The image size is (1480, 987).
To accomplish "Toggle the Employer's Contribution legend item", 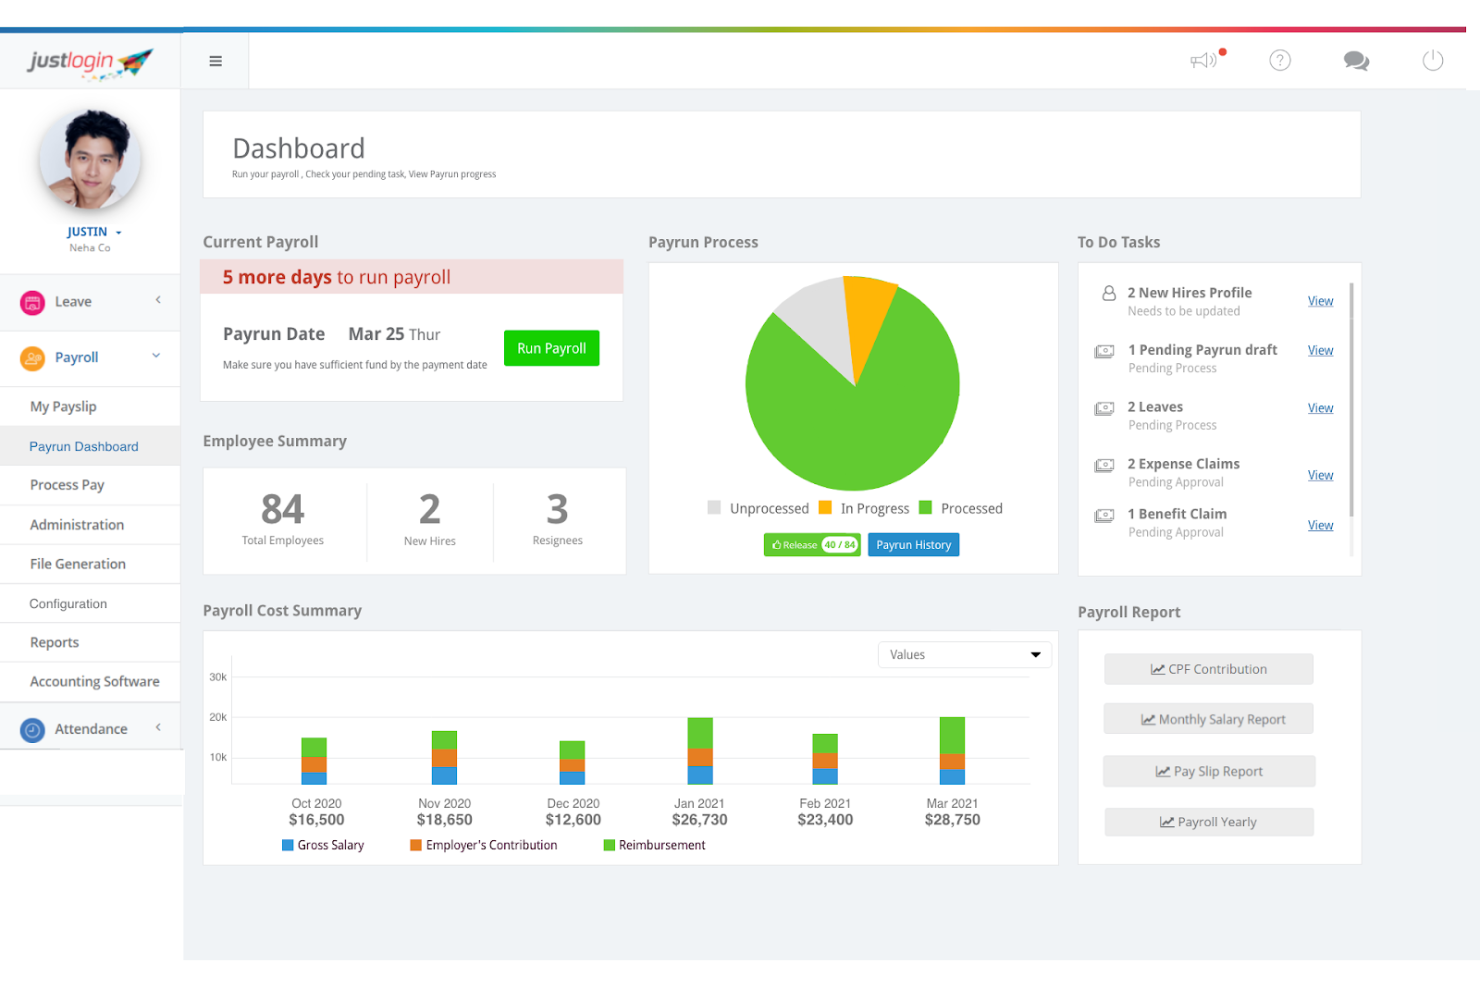I will coord(483,845).
